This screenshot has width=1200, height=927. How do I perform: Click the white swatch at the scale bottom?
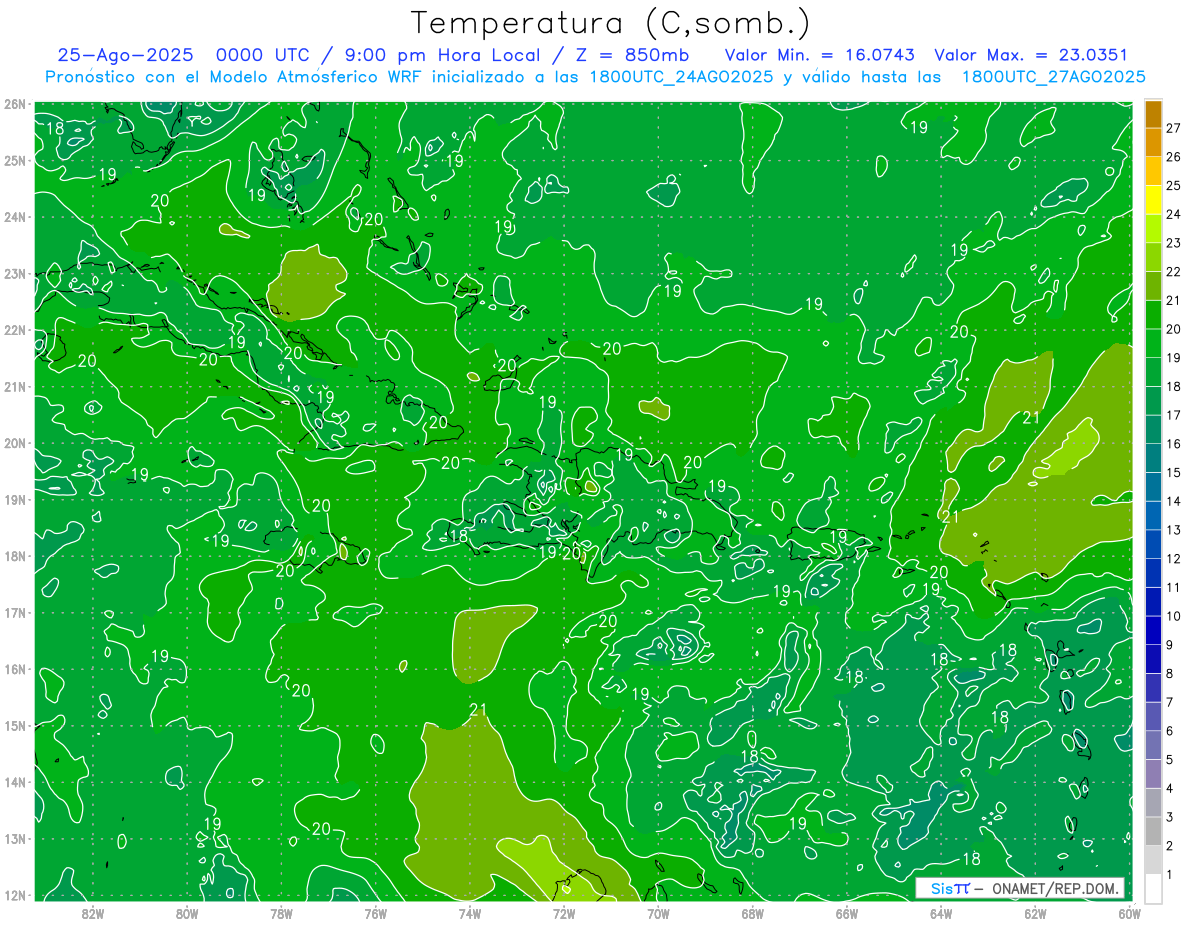click(1153, 888)
